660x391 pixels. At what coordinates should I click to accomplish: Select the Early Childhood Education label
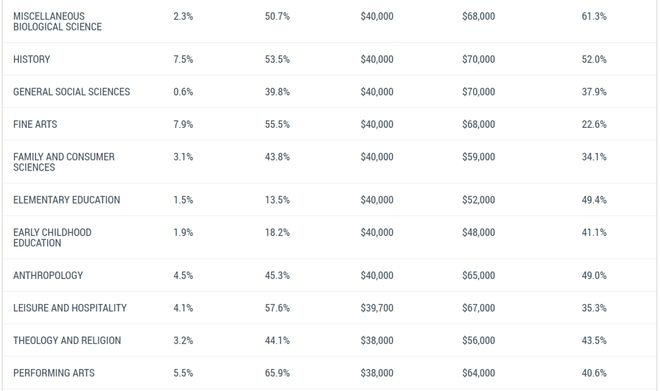52,238
